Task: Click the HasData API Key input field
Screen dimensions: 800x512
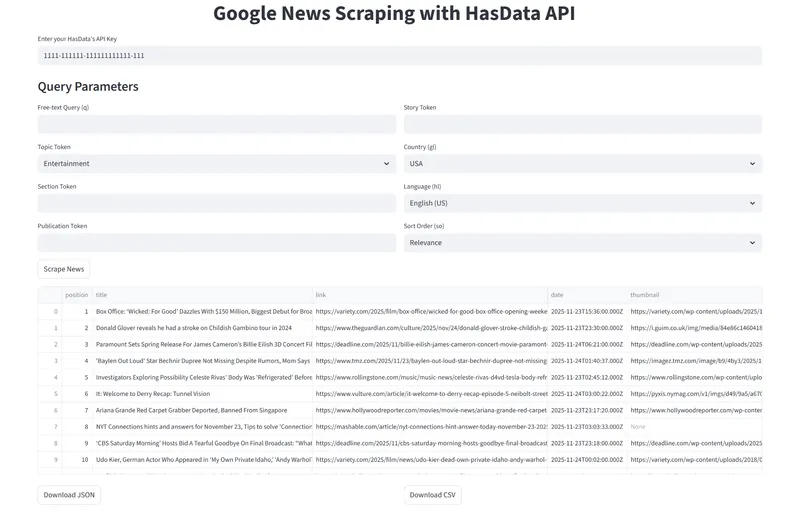Action: click(x=400, y=56)
